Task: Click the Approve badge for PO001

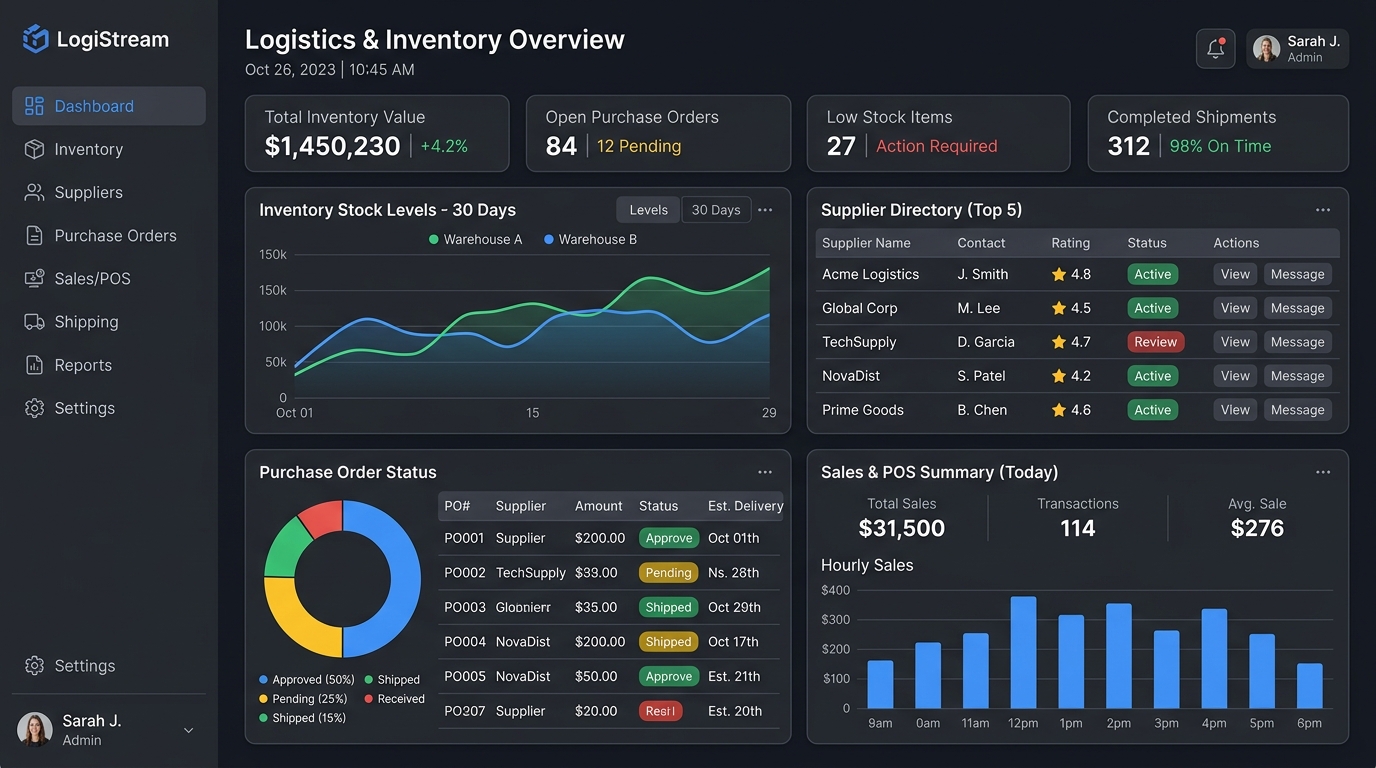Action: coord(668,538)
